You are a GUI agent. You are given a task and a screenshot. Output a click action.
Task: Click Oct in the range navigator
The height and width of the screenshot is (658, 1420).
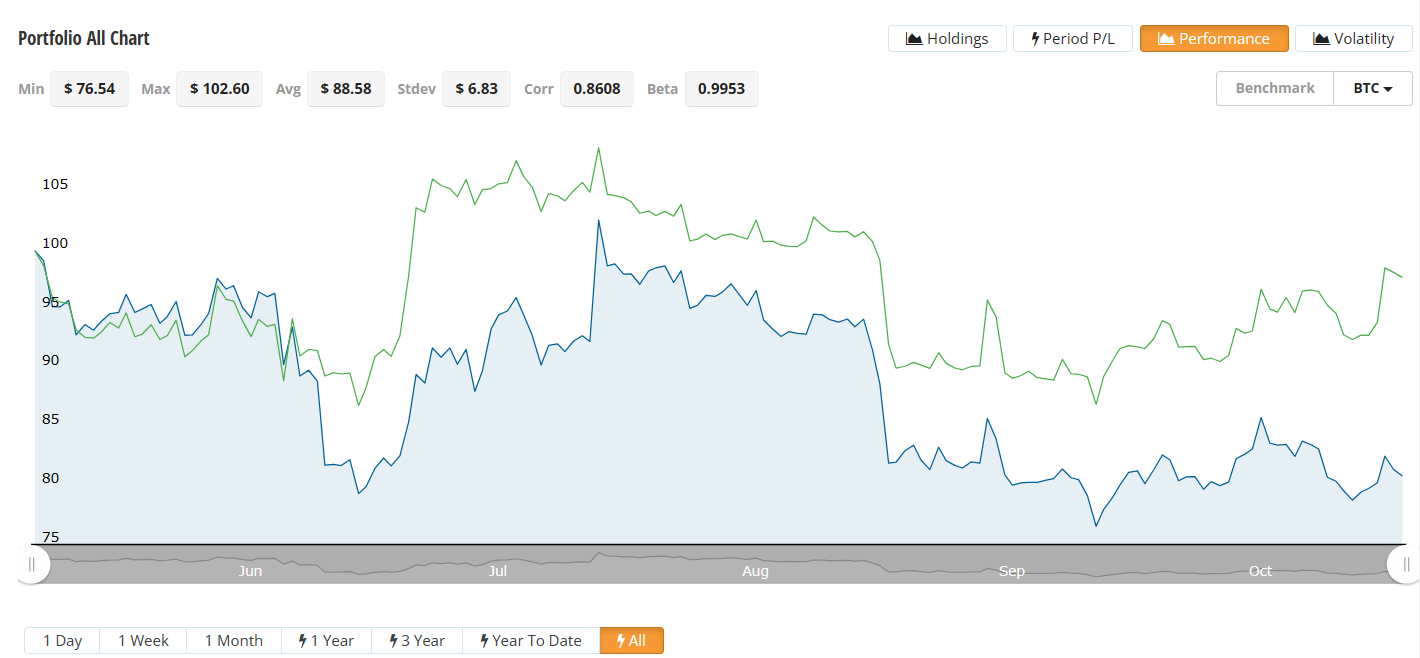point(1260,571)
